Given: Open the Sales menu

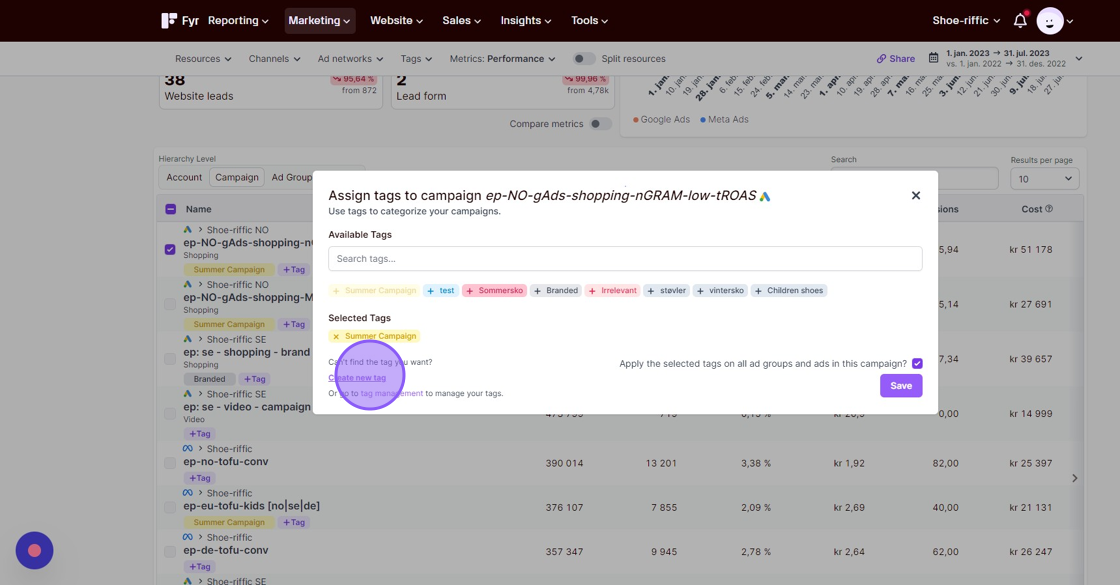Looking at the screenshot, I should [x=461, y=21].
